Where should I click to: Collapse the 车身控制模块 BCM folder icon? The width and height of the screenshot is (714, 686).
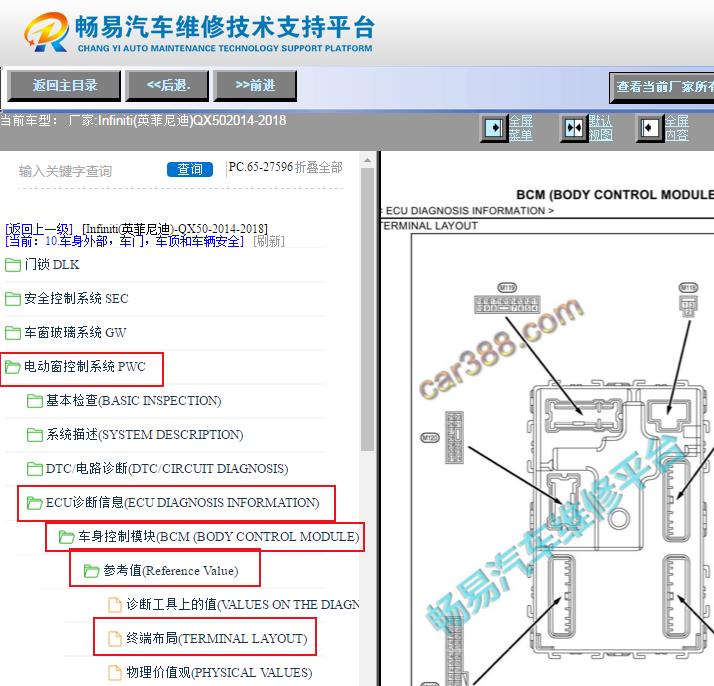point(66,537)
